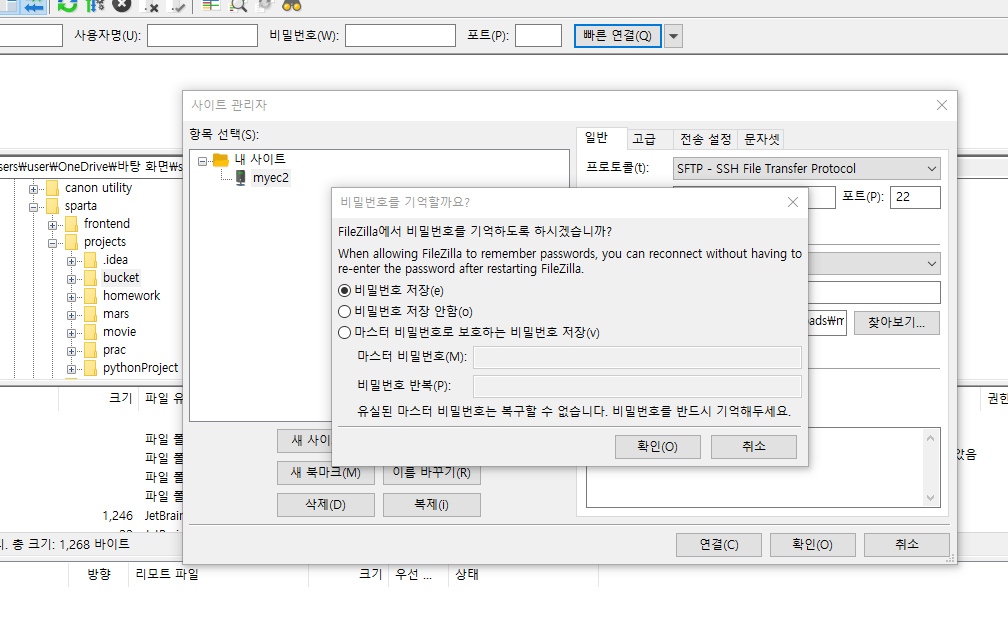Viewport: 1008px width, 617px height.
Task: Select the 비밀번호 저장(e) radio option
Action: (345, 291)
